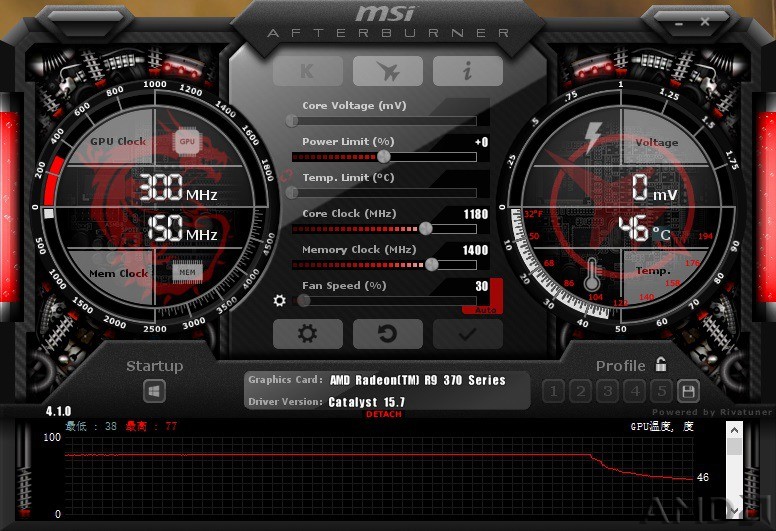Open the Kombustor K button
Image resolution: width=776 pixels, height=531 pixels.
(307, 71)
